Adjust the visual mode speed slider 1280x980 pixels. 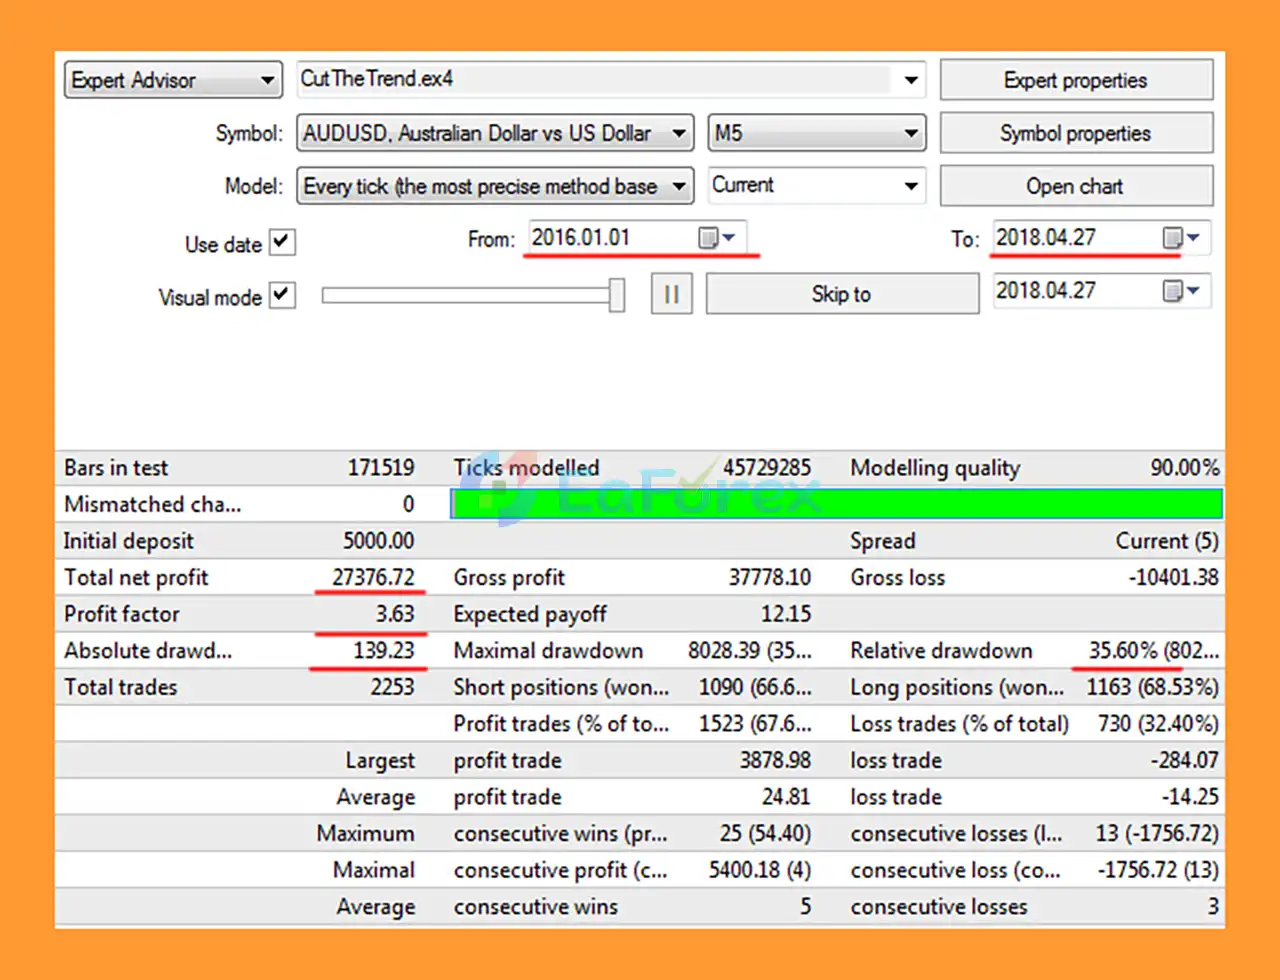[617, 293]
